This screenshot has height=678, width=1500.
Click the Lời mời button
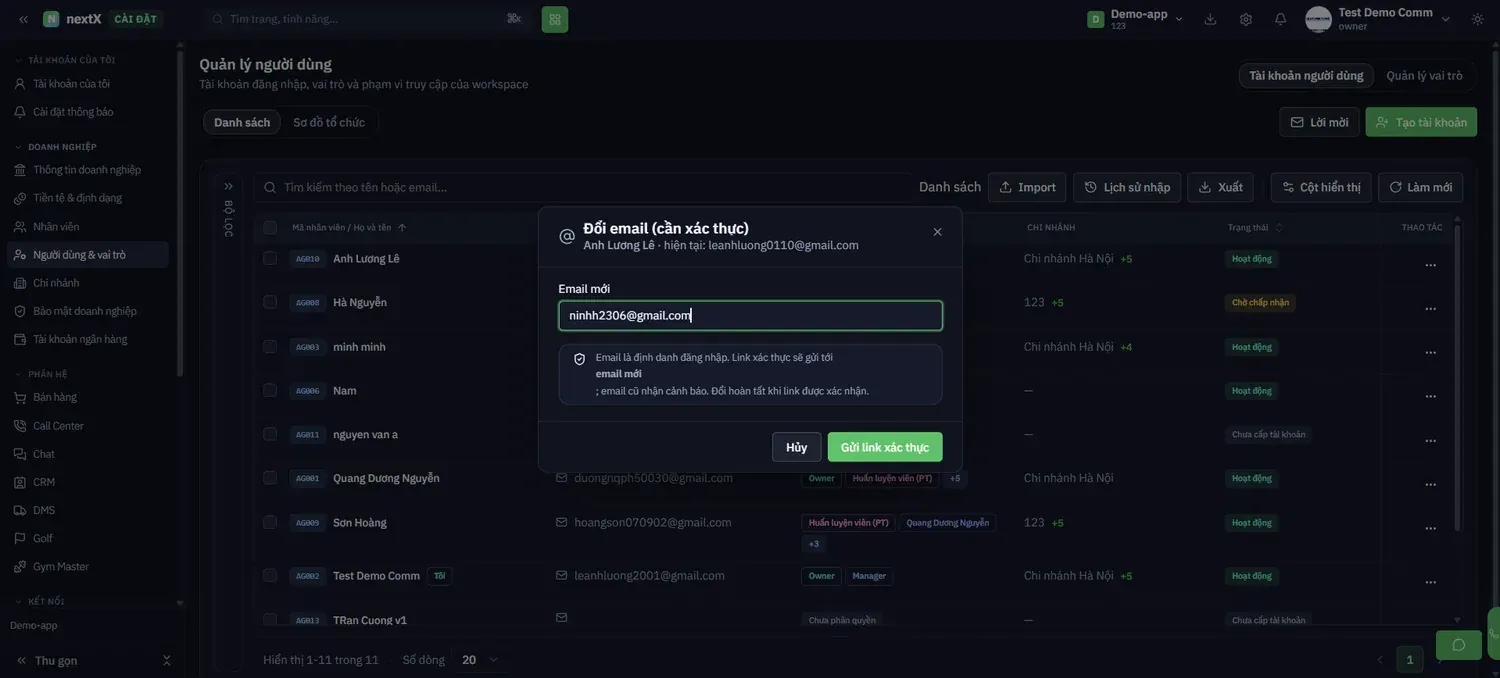pos(1319,122)
